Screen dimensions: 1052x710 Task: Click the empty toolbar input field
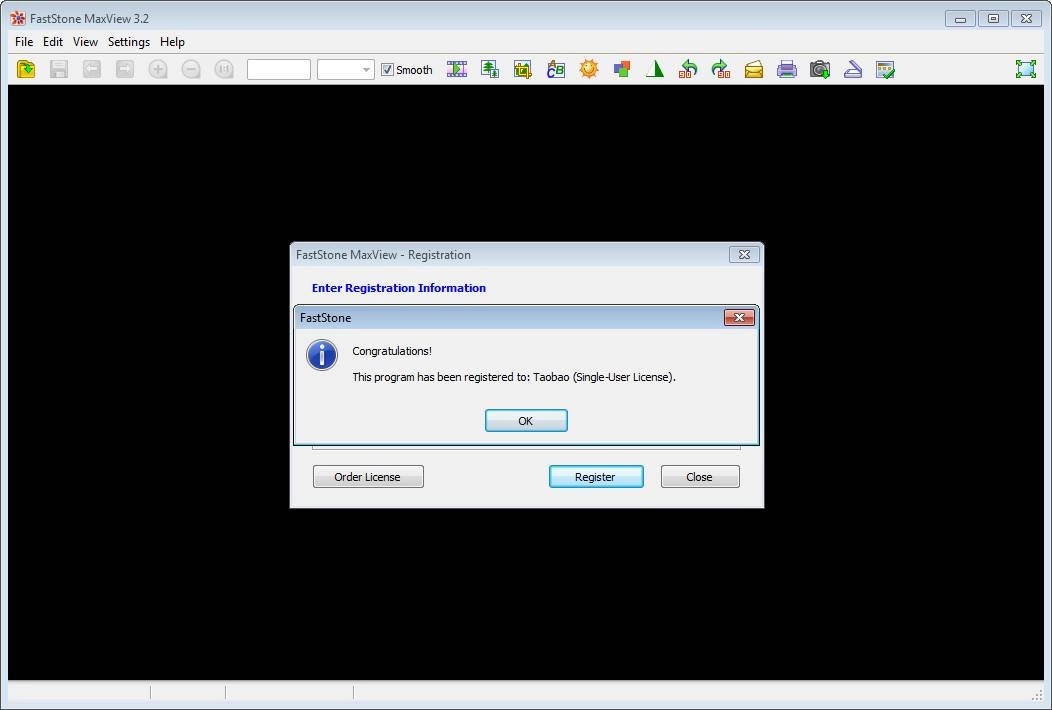pyautogui.click(x=278, y=70)
